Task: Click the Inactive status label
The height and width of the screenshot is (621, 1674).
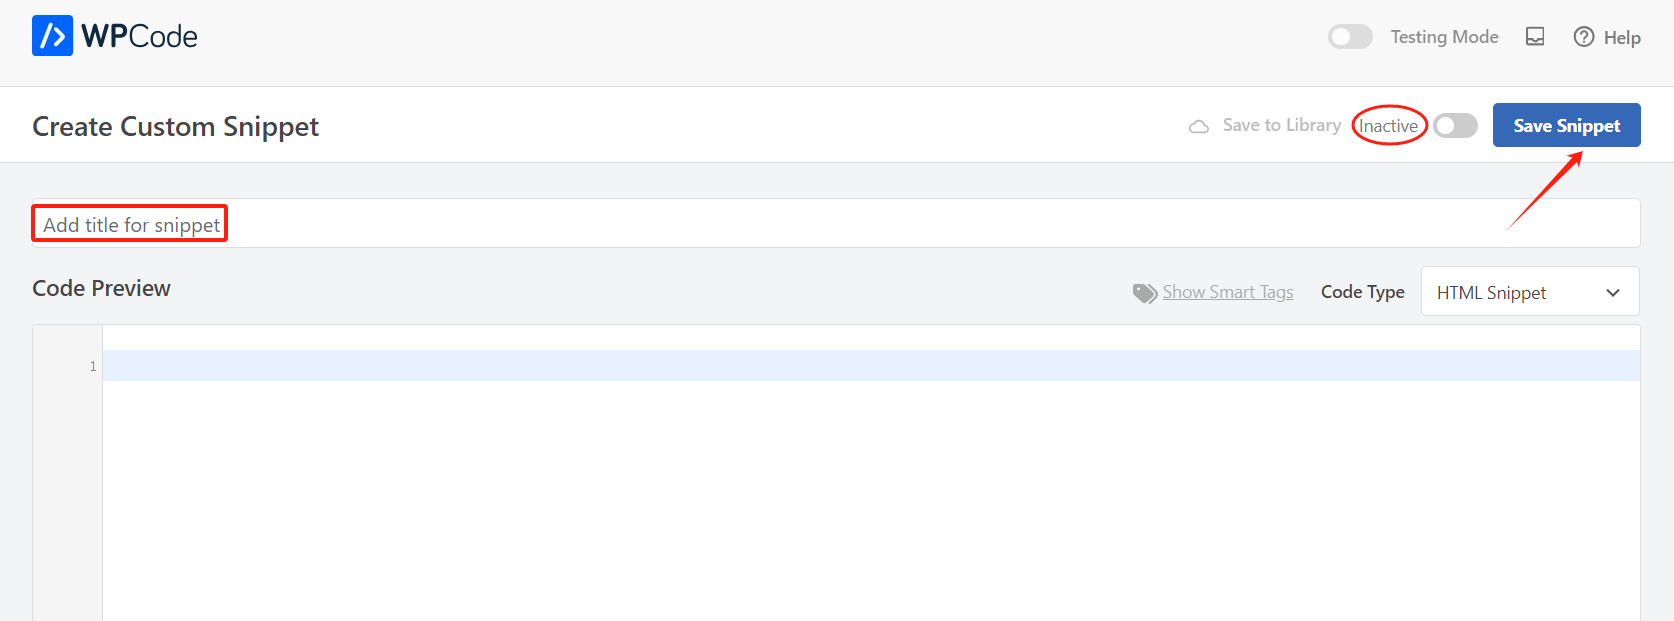Action: tap(1388, 126)
